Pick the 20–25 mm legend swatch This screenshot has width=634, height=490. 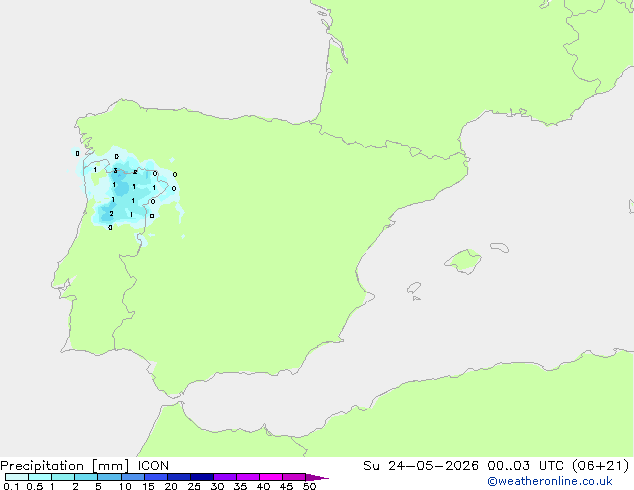179,477
